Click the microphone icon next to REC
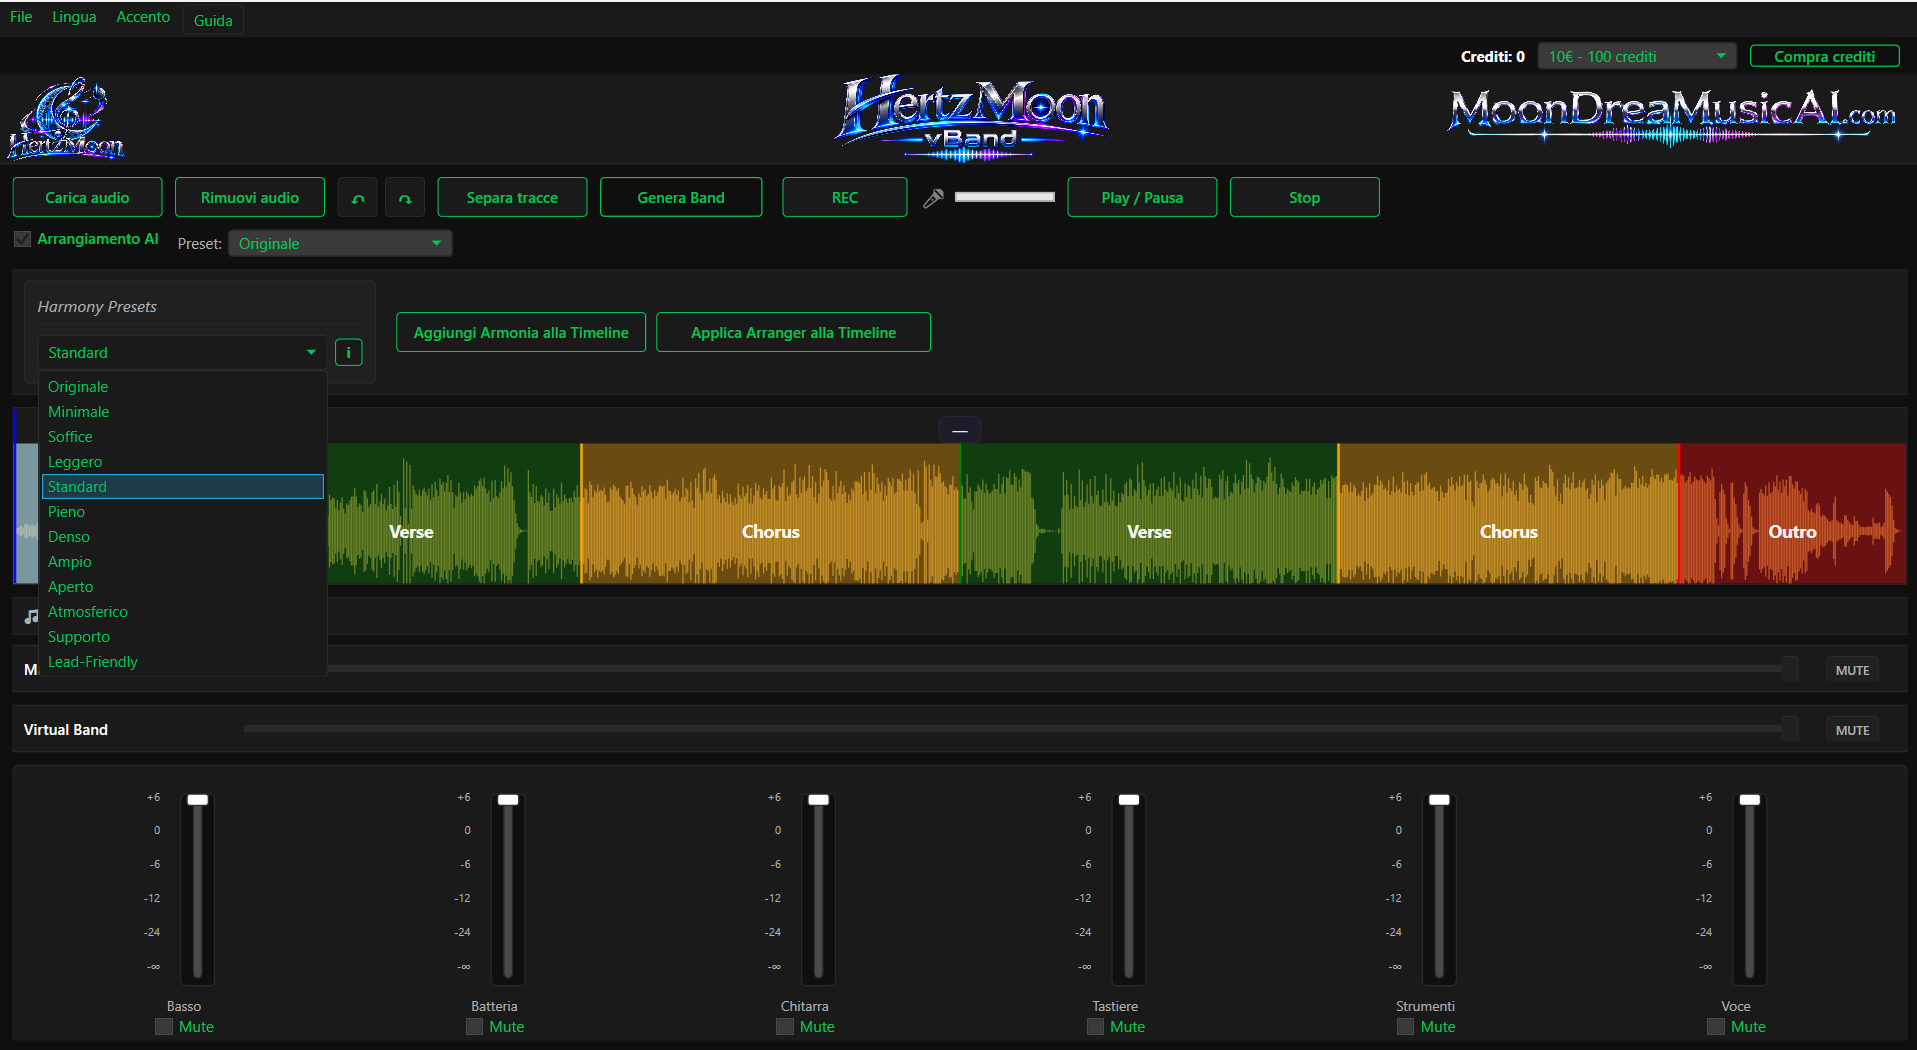This screenshot has height=1050, width=1917. pyautogui.click(x=933, y=198)
